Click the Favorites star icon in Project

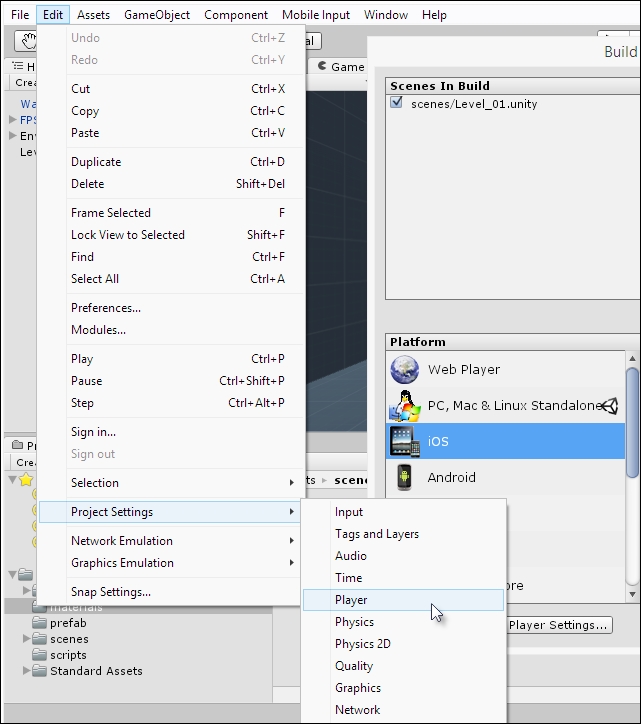point(26,479)
